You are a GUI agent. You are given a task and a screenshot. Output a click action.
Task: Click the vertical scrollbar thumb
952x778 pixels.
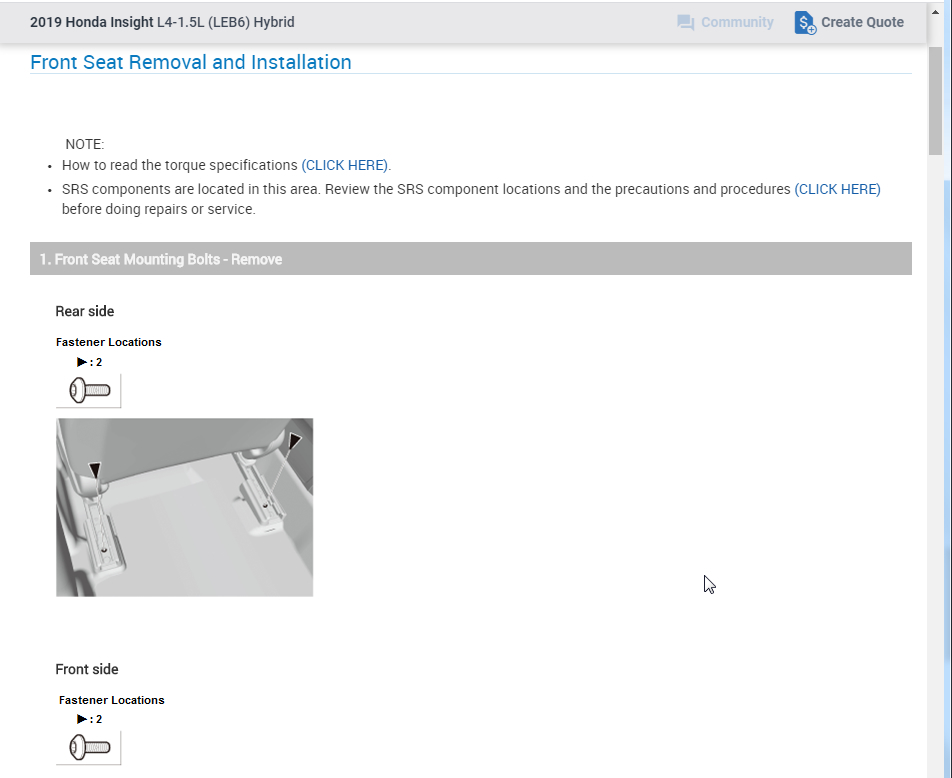pyautogui.click(x=936, y=100)
